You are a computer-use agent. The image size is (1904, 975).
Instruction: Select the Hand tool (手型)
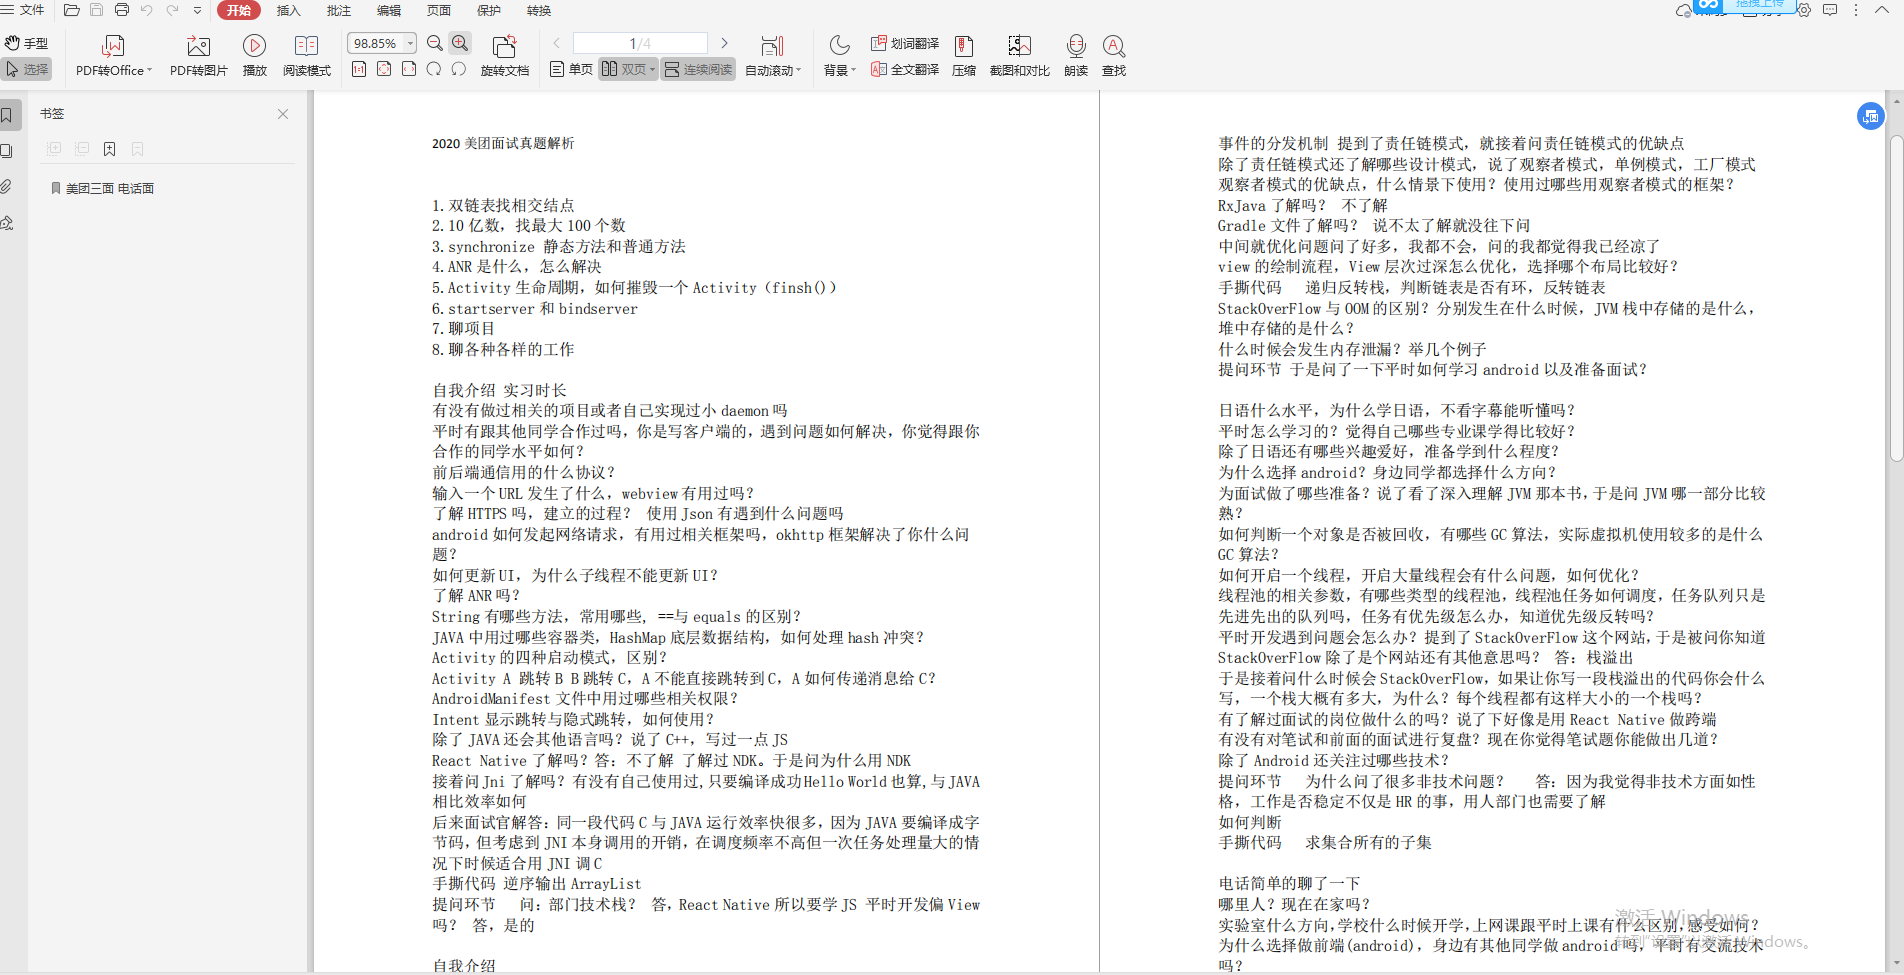click(27, 43)
